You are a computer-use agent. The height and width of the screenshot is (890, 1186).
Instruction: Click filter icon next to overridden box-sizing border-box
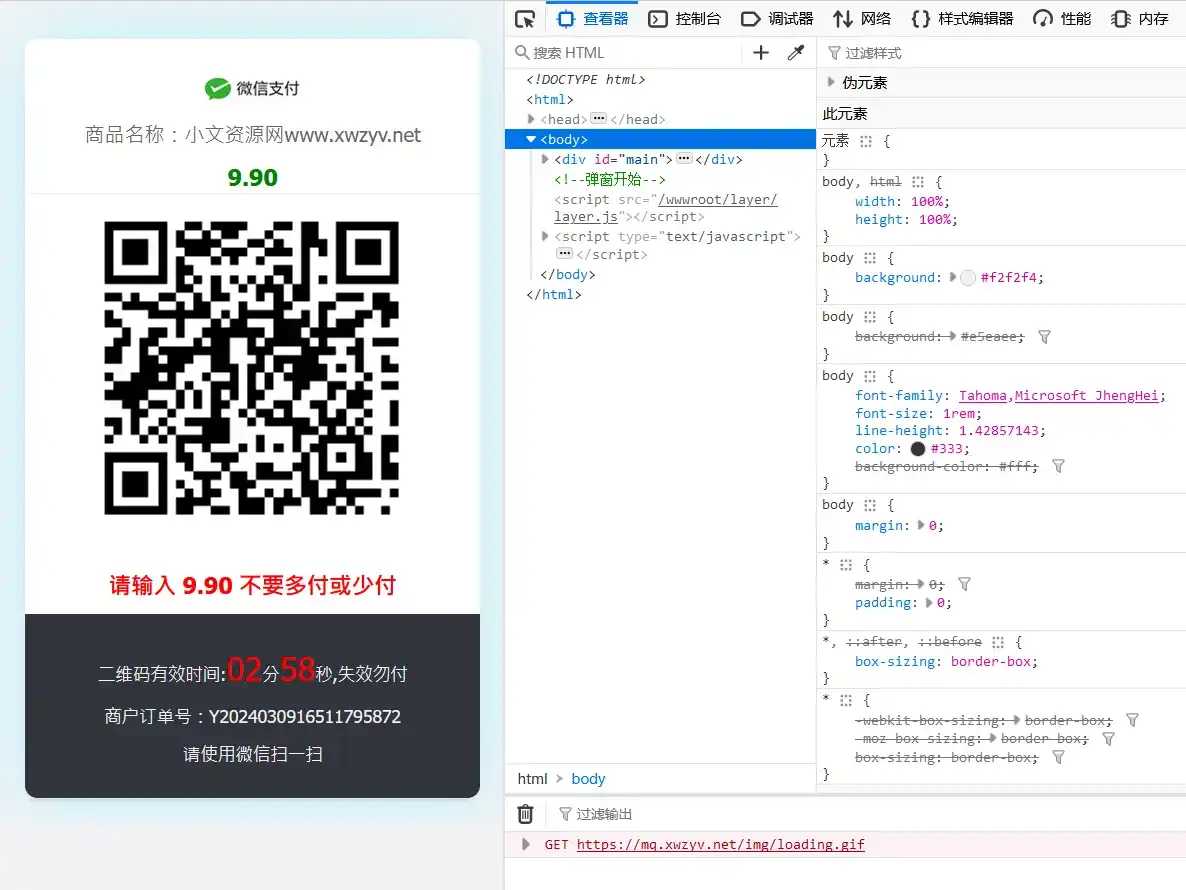(x=1058, y=757)
